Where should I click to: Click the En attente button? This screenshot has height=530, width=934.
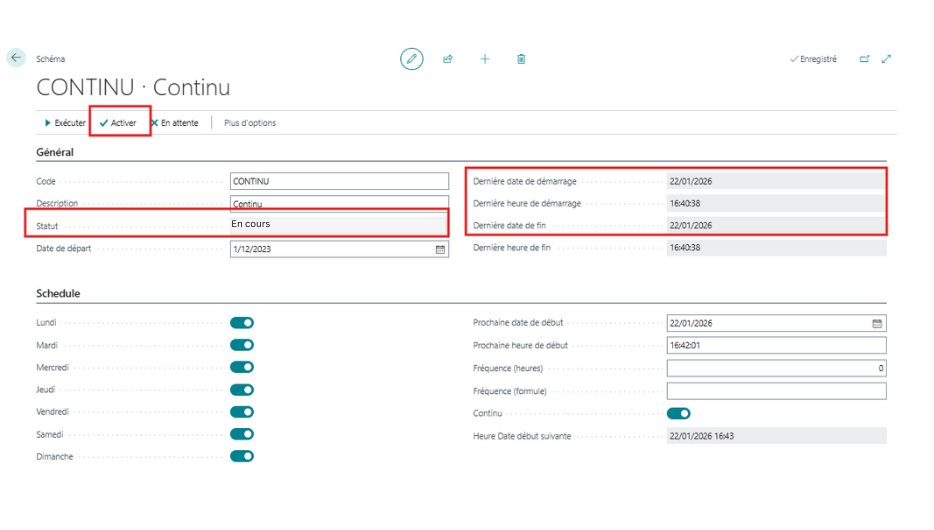pyautogui.click(x=174, y=123)
